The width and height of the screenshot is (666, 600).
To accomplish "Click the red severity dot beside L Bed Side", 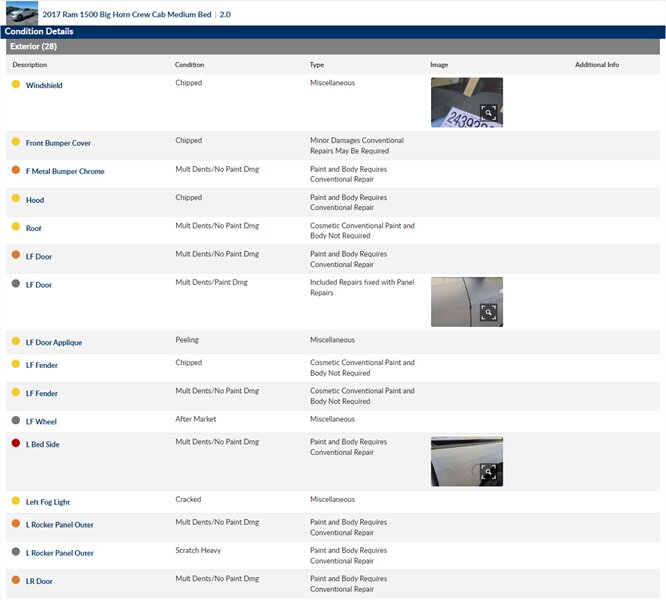I will (16, 443).
